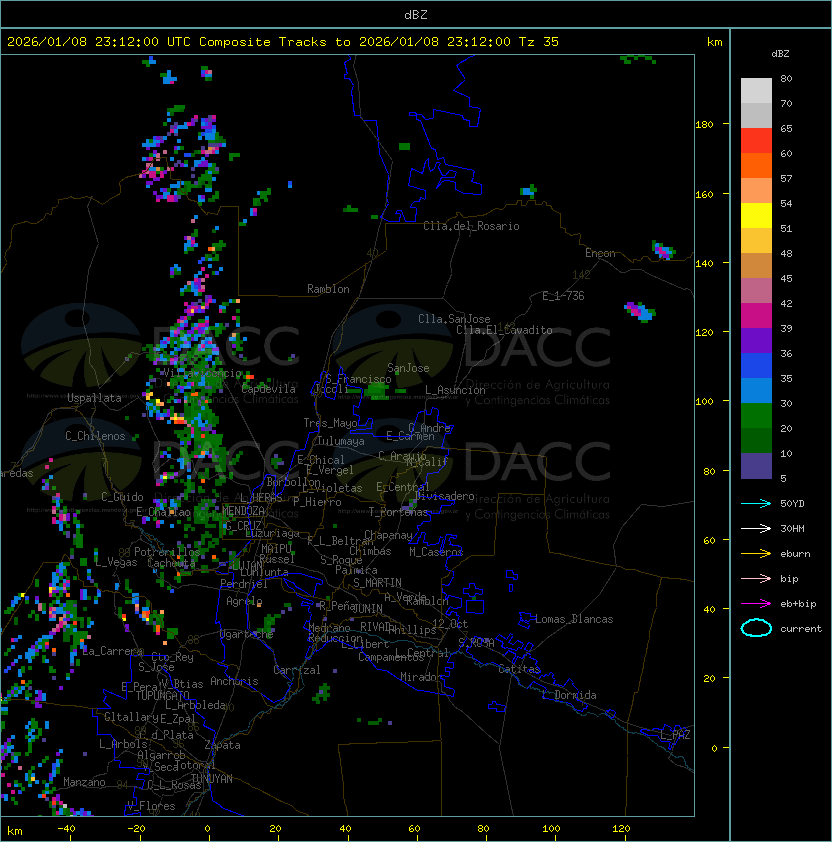Viewport: 832px width, 842px height.
Task: Click the Manzano label
Action: coord(84,782)
